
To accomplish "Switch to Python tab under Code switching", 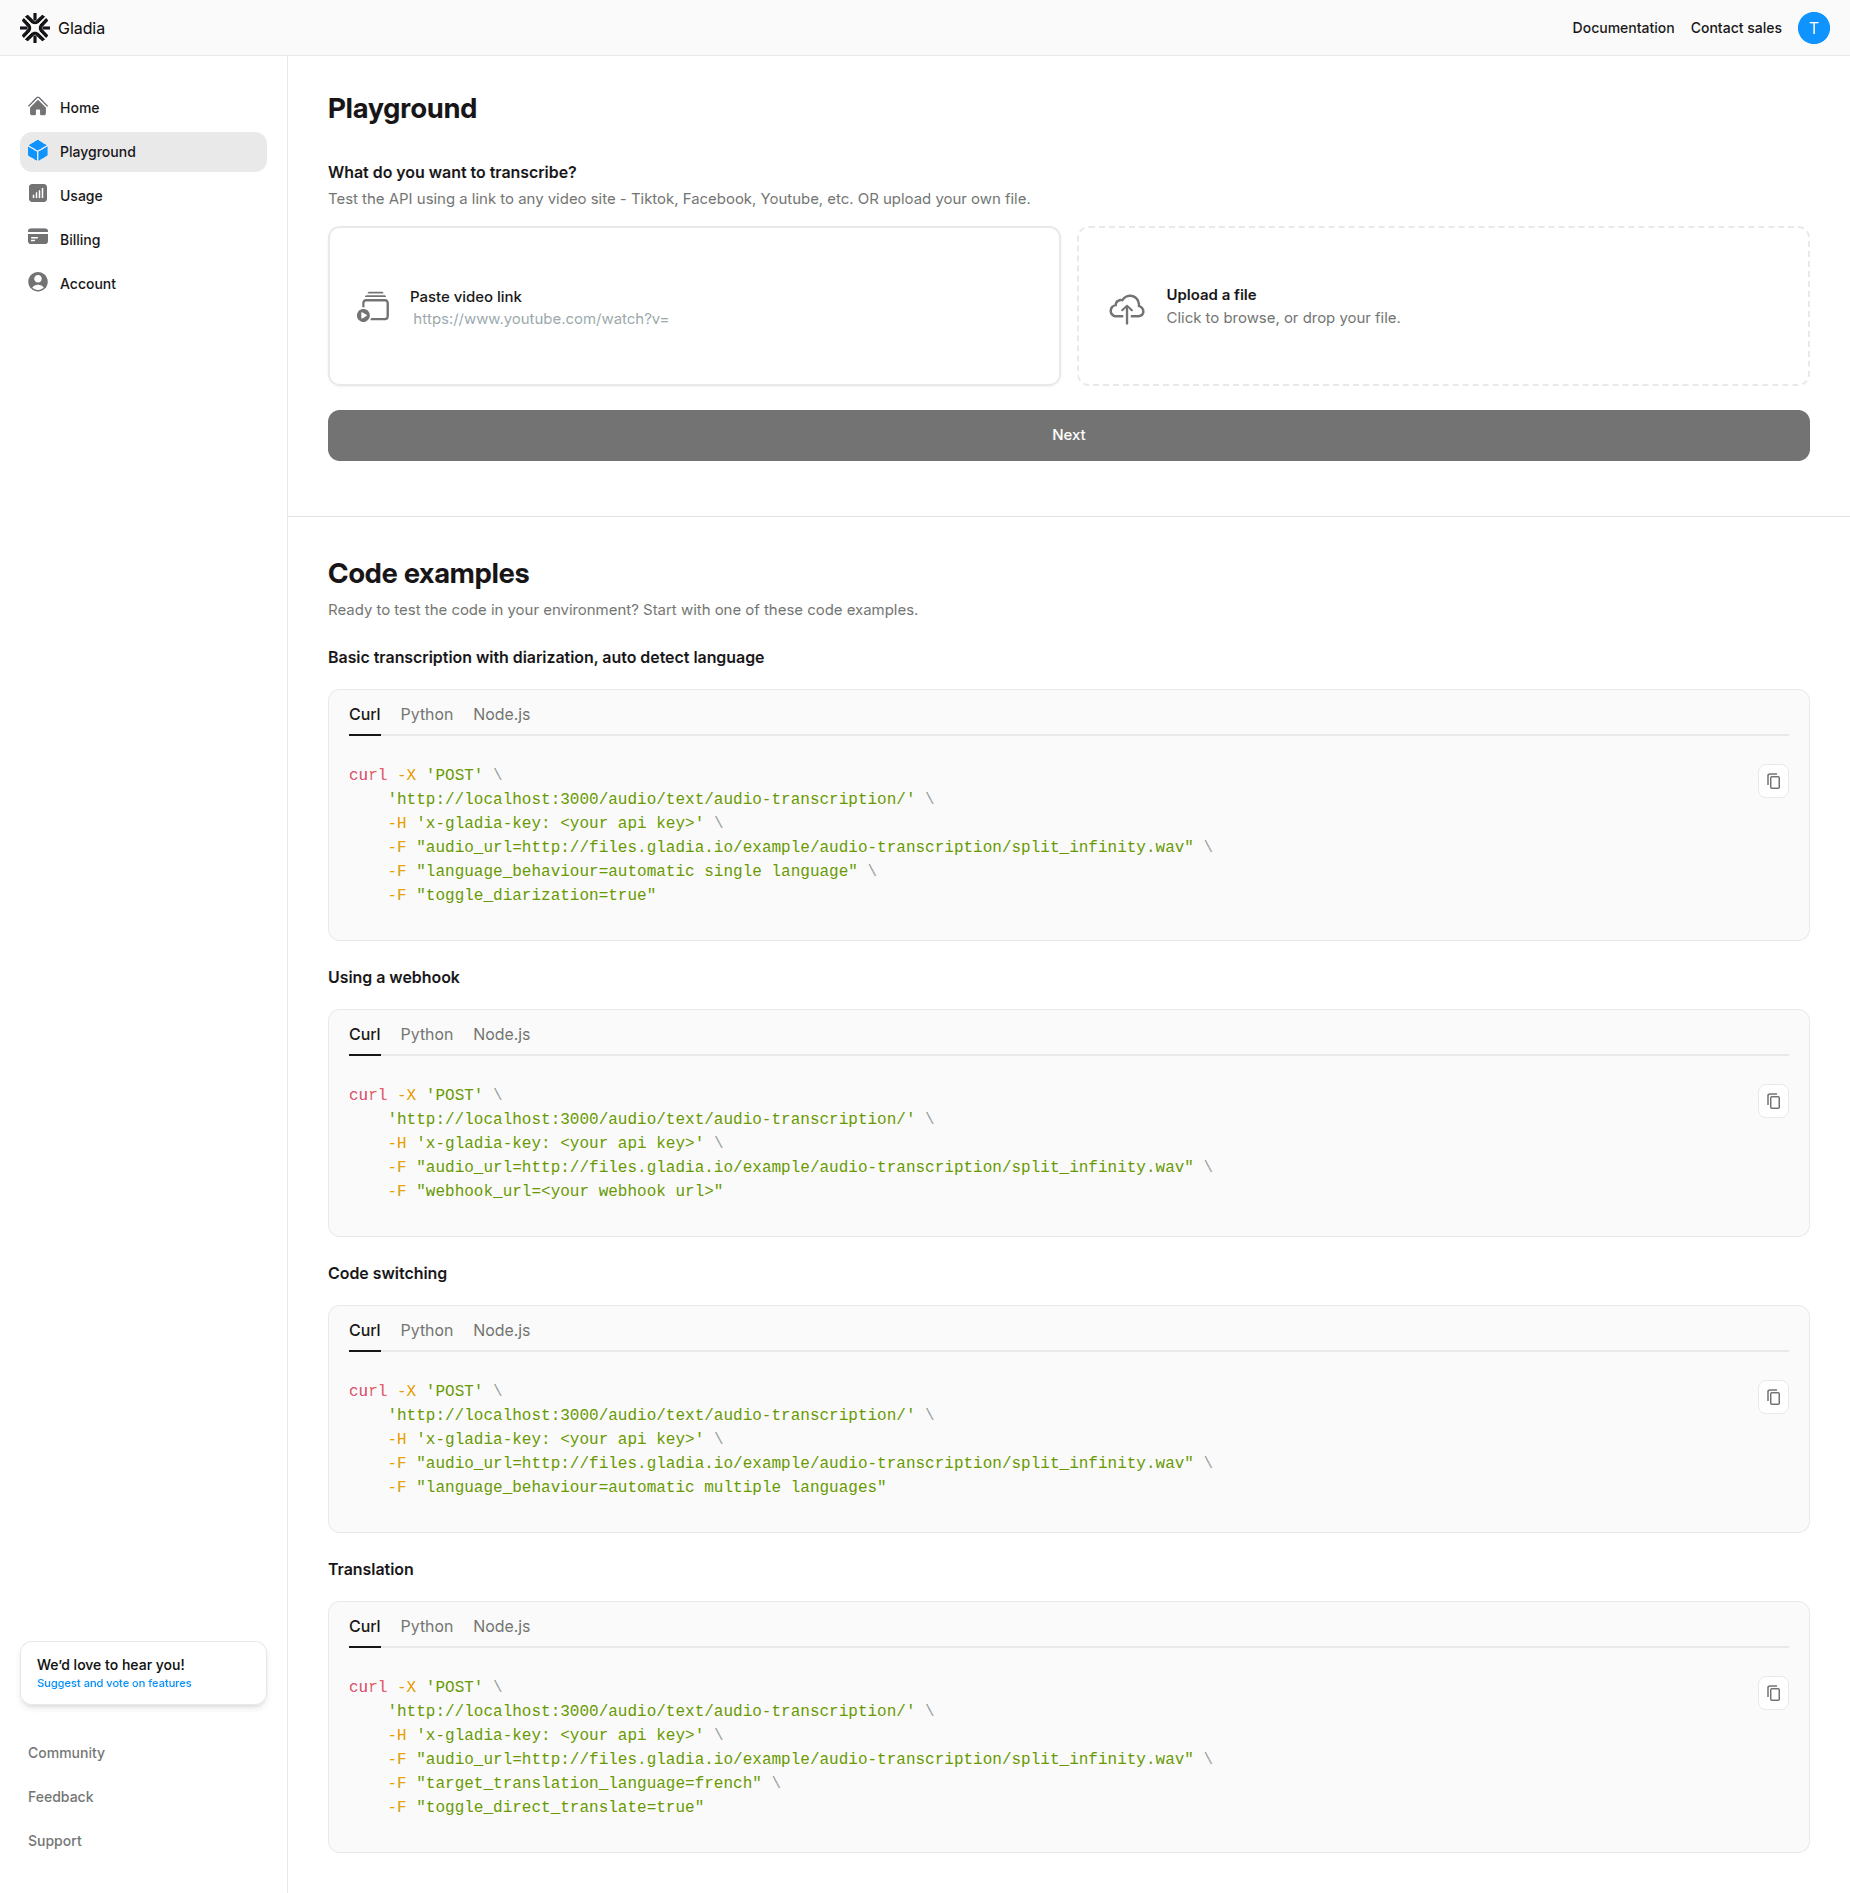I will tap(426, 1330).
